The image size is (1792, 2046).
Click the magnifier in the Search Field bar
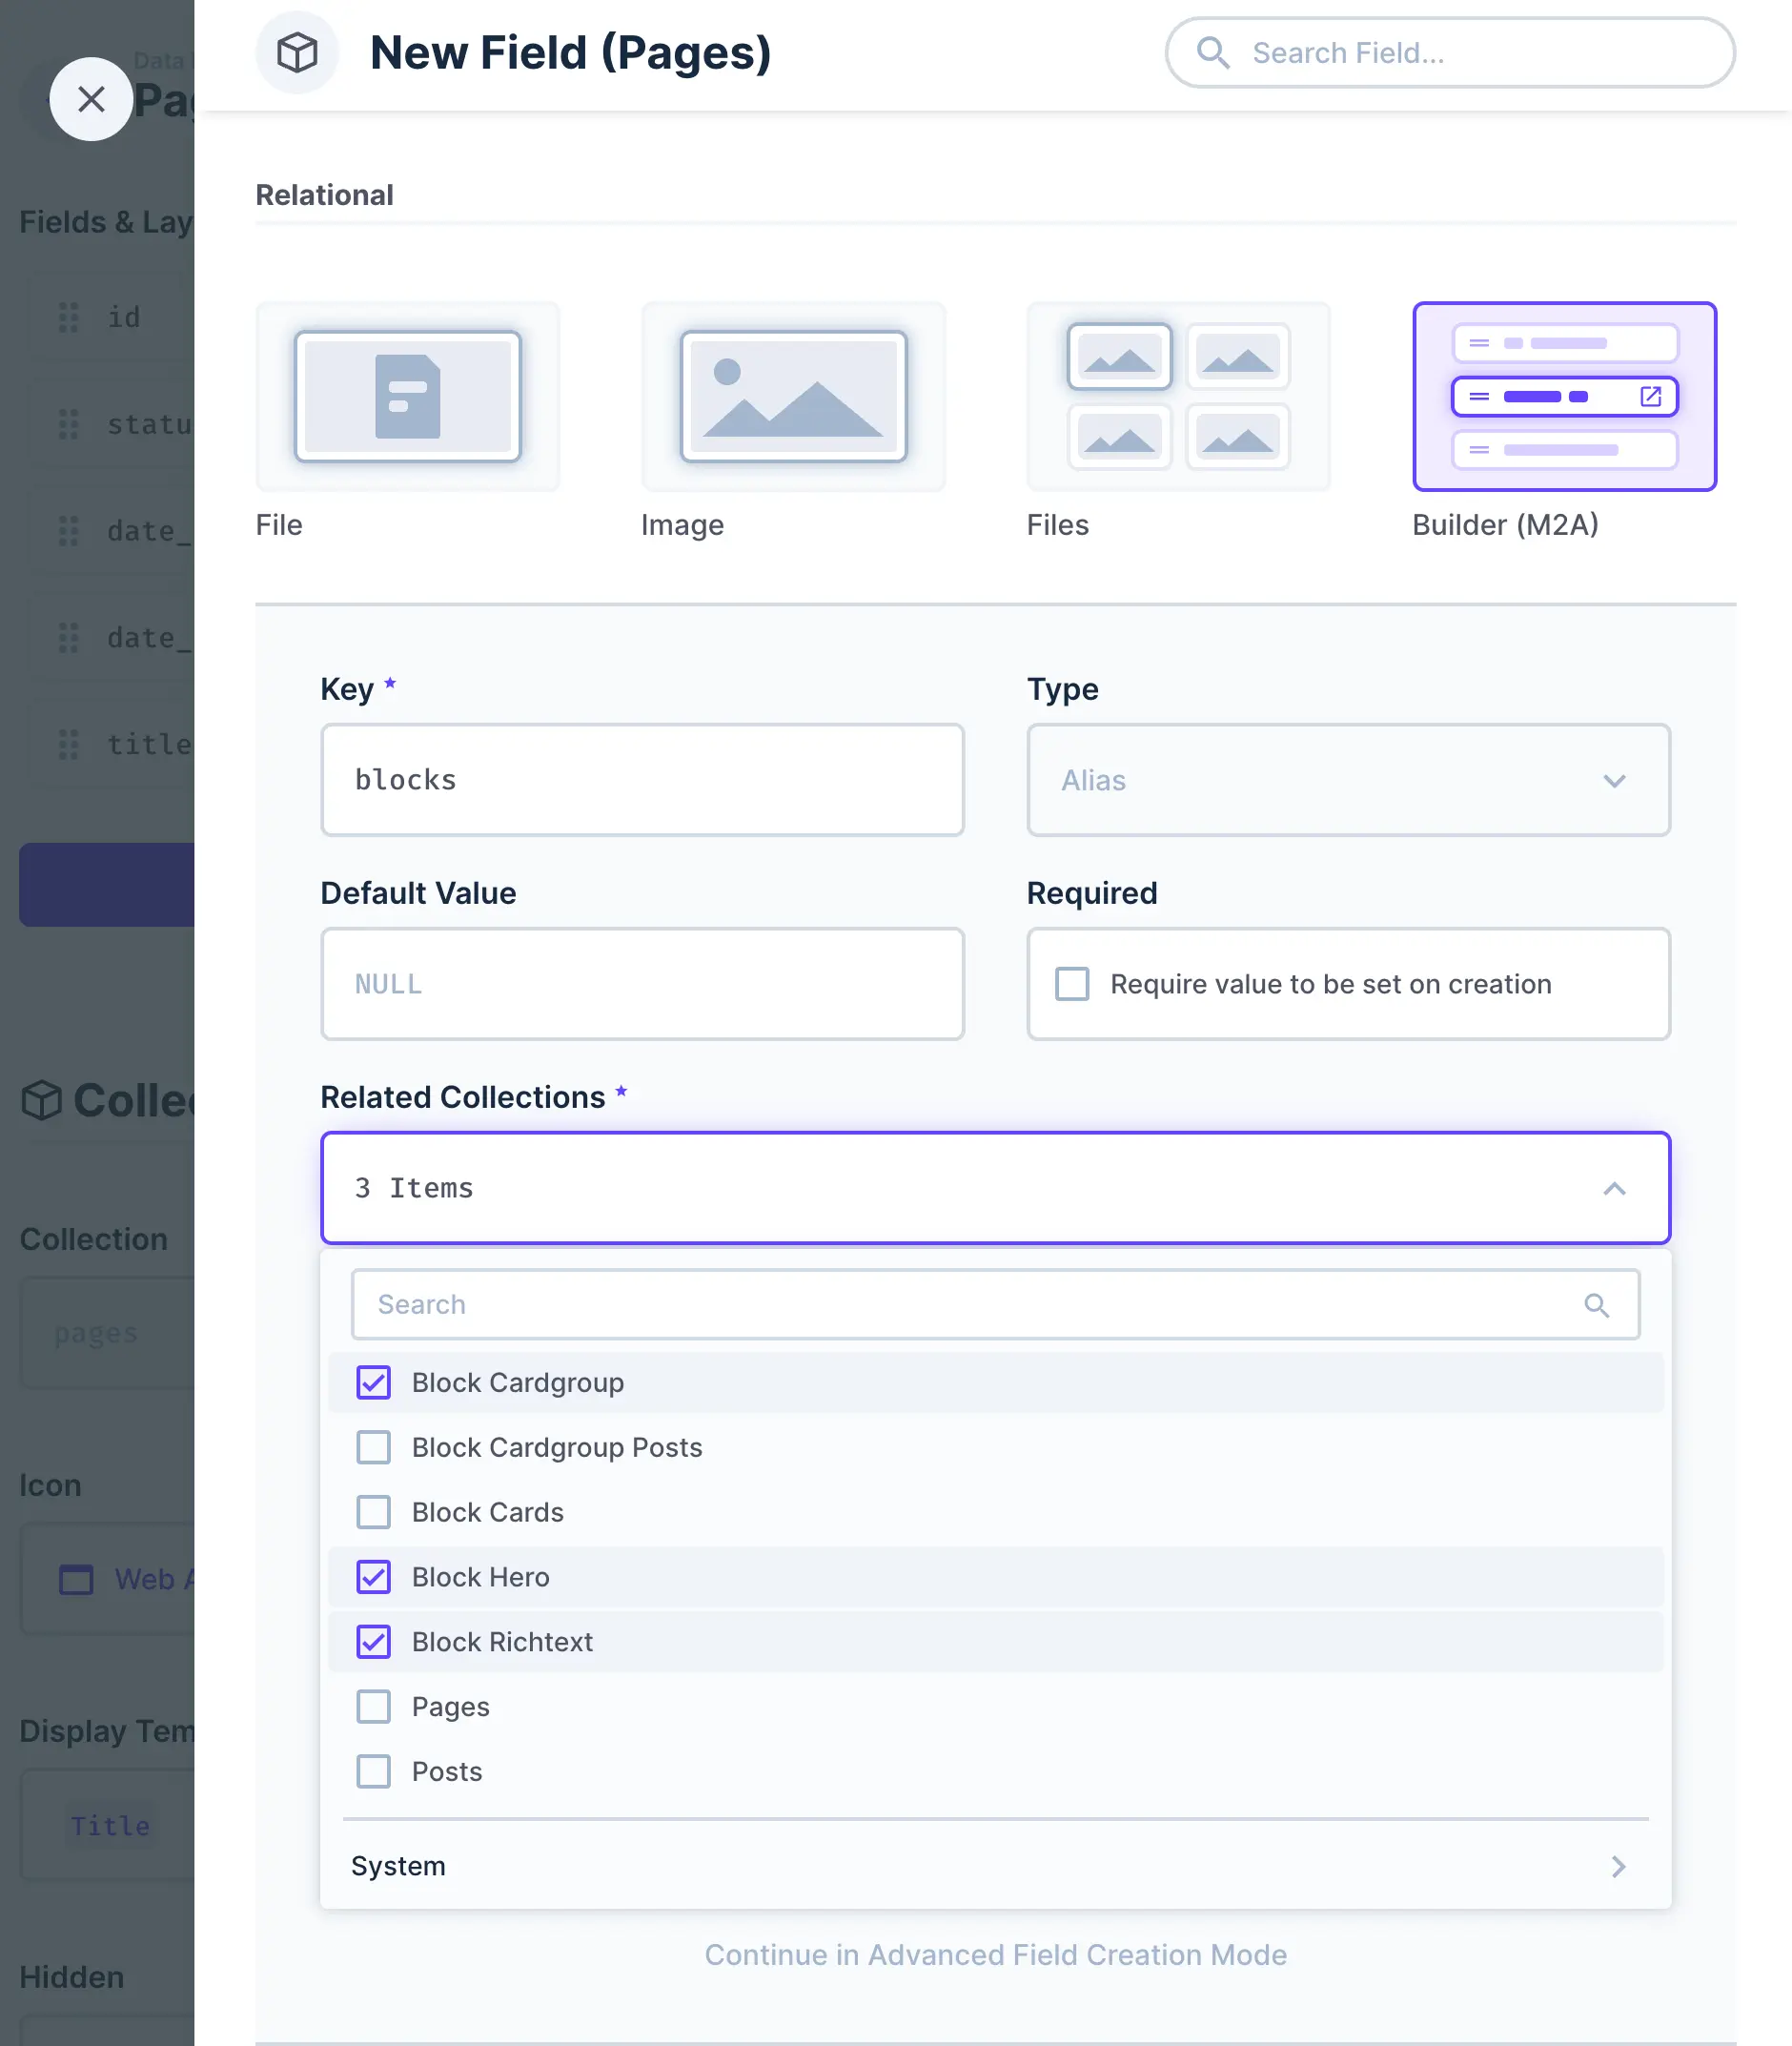click(1214, 53)
